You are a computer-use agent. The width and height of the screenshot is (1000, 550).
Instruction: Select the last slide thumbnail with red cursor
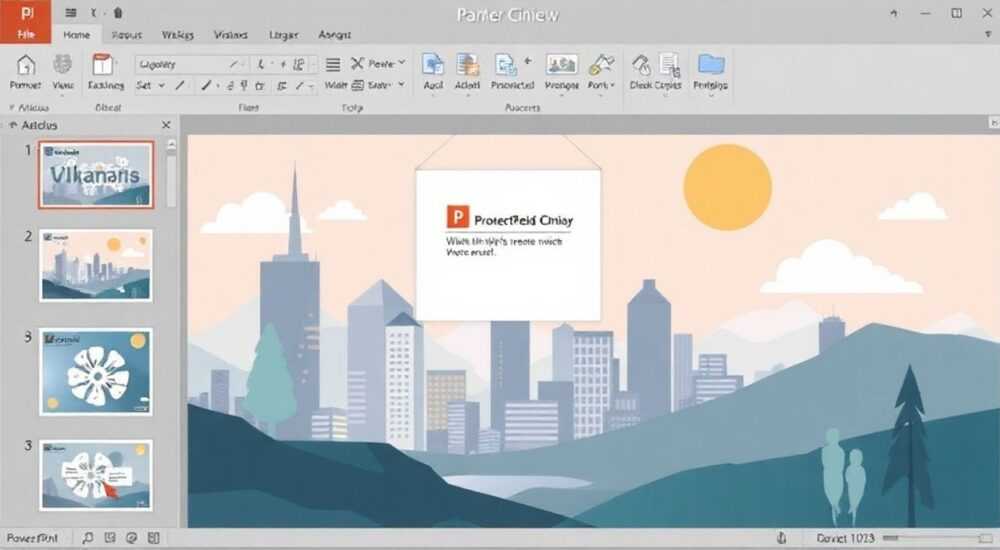coord(96,475)
